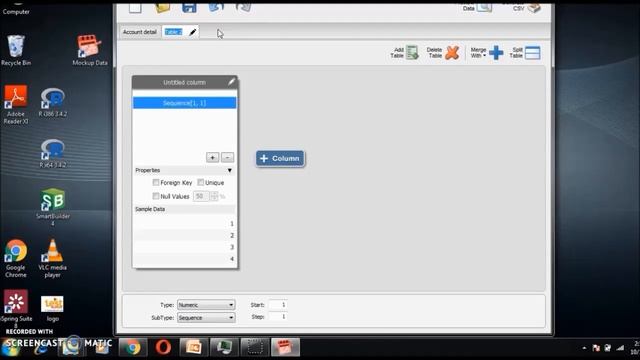Open the Merge With dropdown arrow
The image size is (640, 360).
[x=484, y=56]
